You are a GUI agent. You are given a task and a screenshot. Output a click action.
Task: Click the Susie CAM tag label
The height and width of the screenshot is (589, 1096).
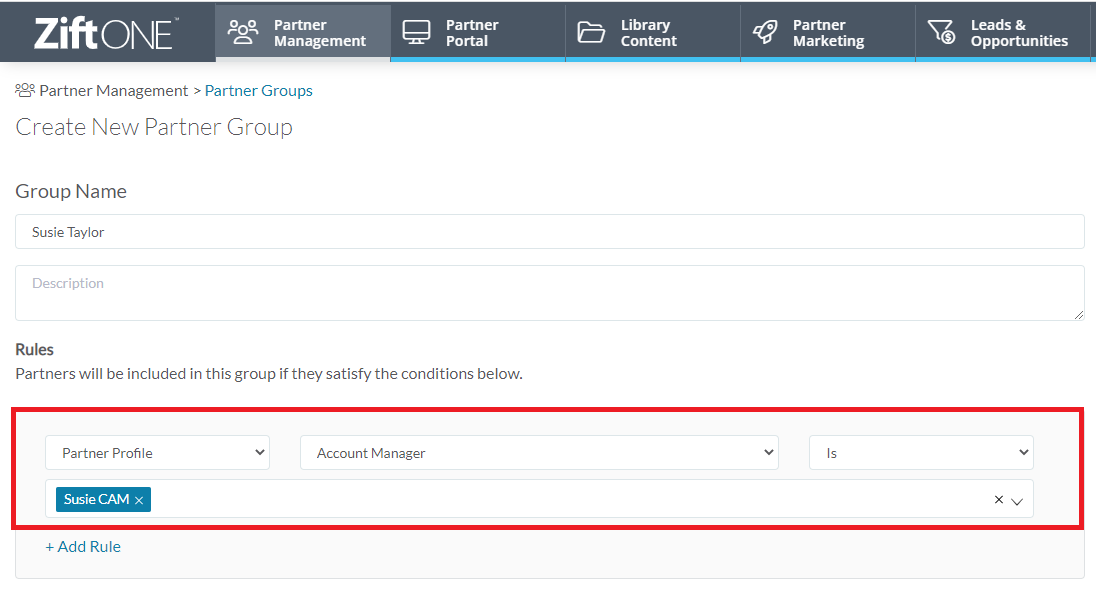[96, 500]
